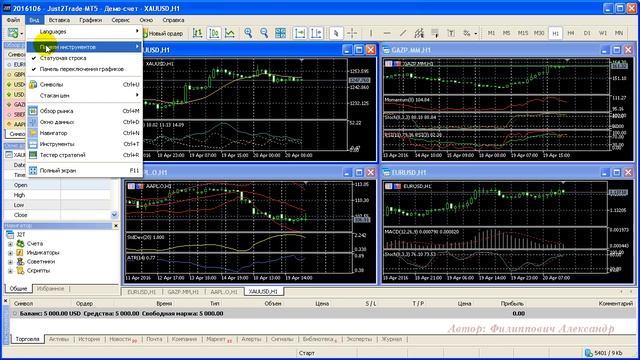
Task: Select the trendline drawing tool
Action: click(403, 33)
